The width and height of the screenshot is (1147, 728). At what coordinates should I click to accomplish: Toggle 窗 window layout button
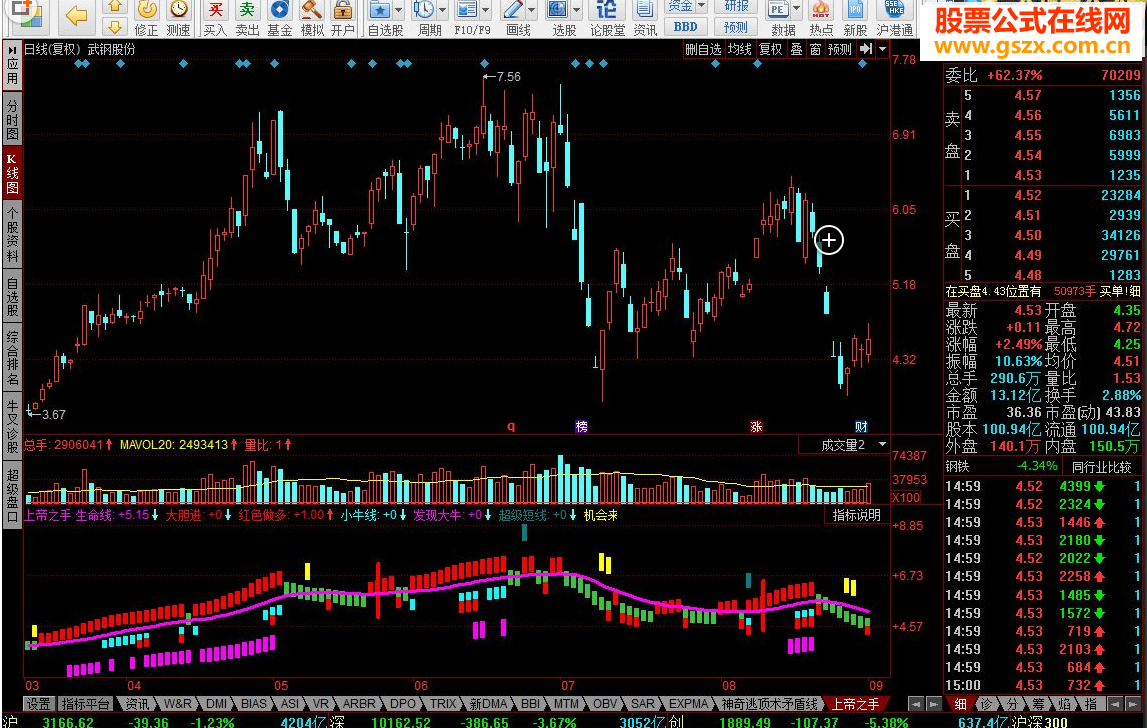click(815, 49)
